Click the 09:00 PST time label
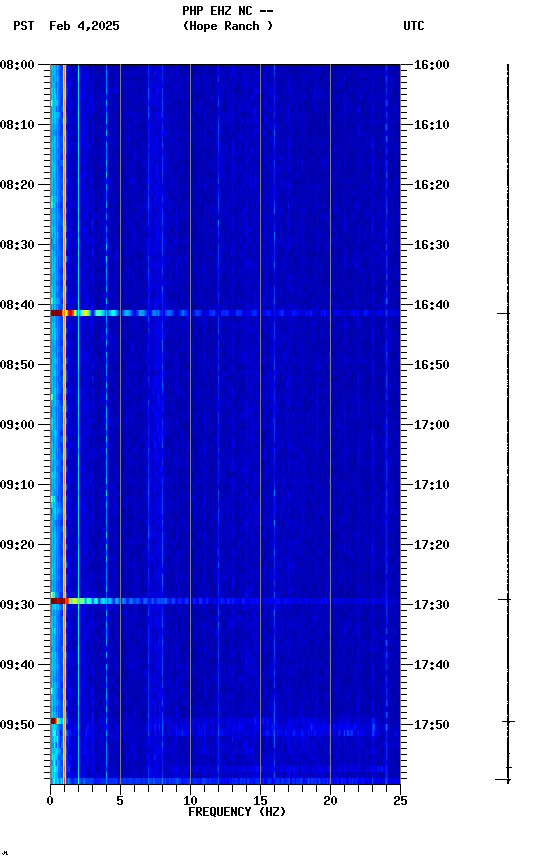 click(x=17, y=425)
